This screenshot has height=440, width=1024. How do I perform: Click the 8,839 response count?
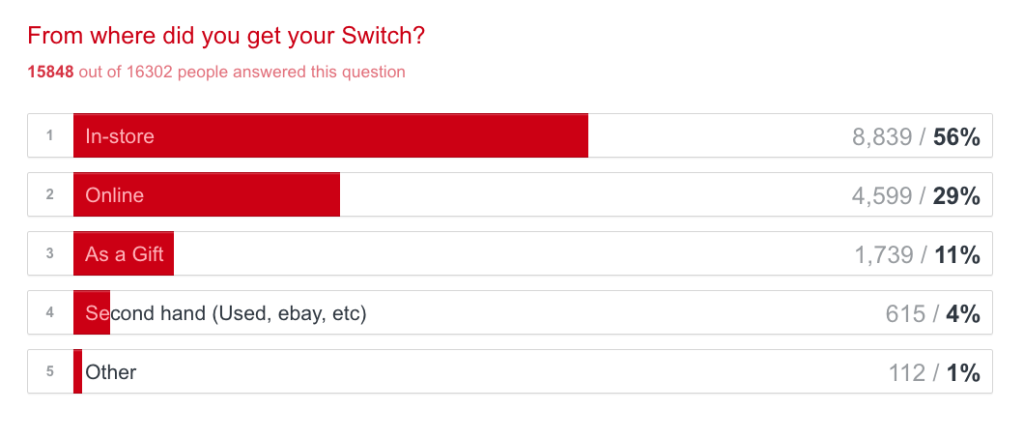click(x=883, y=137)
